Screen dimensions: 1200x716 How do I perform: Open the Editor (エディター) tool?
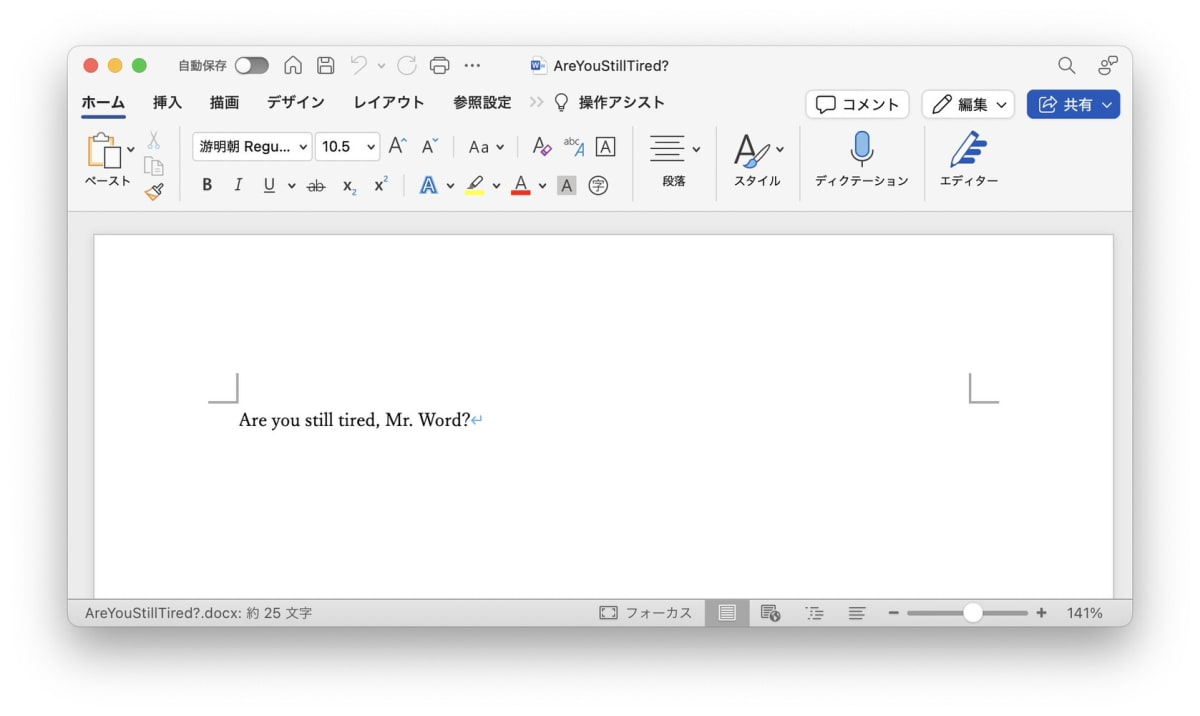(x=968, y=159)
